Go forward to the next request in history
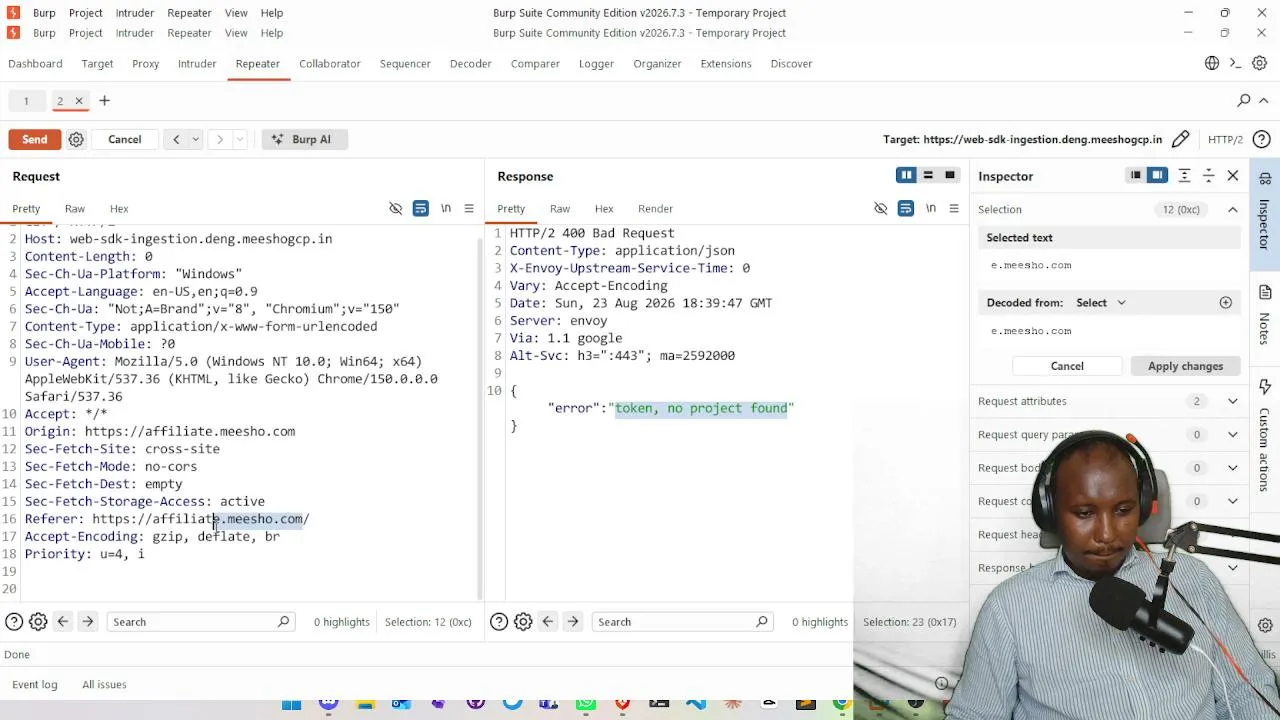This screenshot has height=720, width=1280. tap(220, 139)
